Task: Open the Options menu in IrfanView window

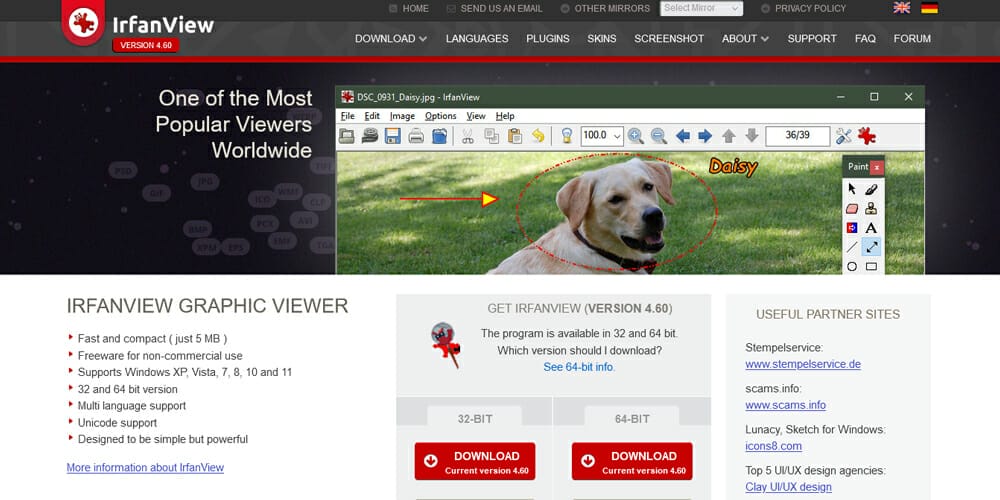Action: point(441,116)
